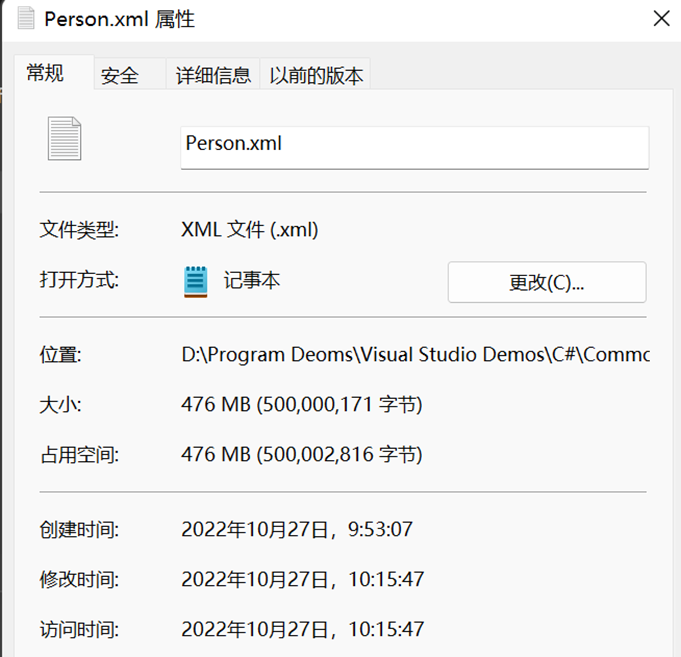Click the large document file icon
This screenshot has height=657, width=681.
64,139
